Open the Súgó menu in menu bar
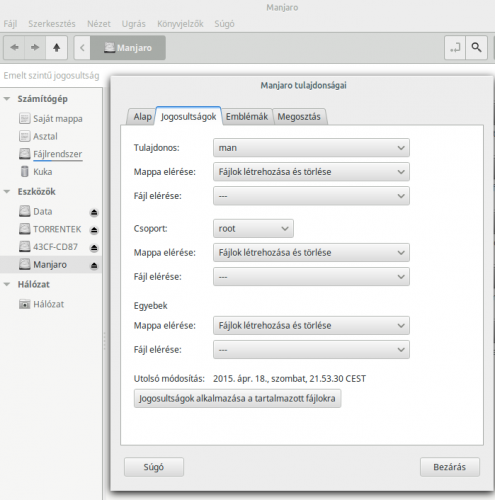Screen dimensions: 495x500 tap(224, 24)
